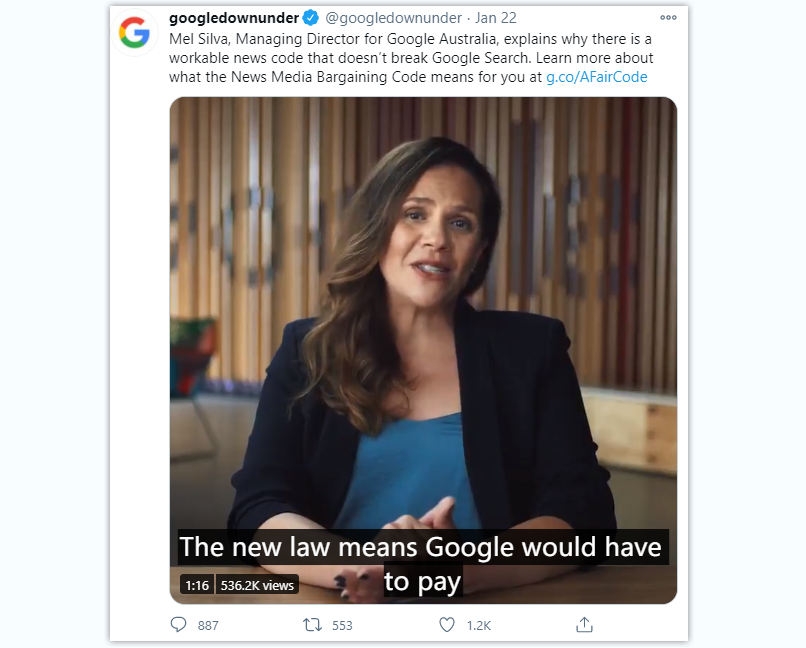The height and width of the screenshot is (648, 806).
Task: Follow the g.co/AFairCode link
Action: (596, 77)
